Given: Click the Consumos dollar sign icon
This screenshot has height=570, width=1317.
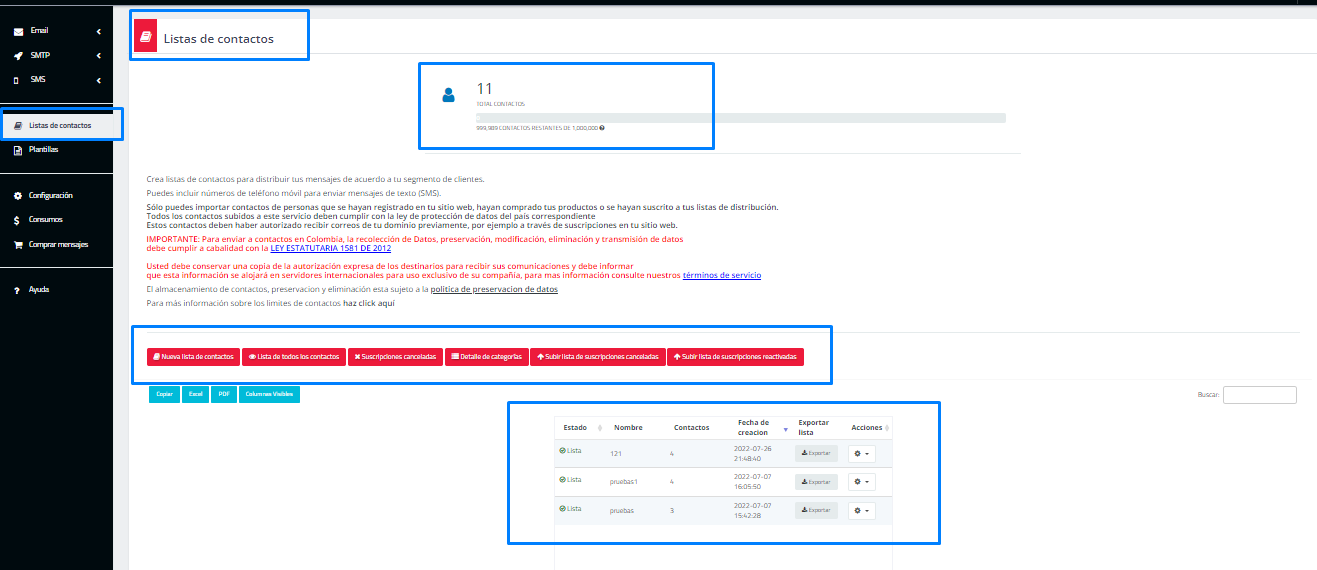Looking at the screenshot, I should pos(18,220).
